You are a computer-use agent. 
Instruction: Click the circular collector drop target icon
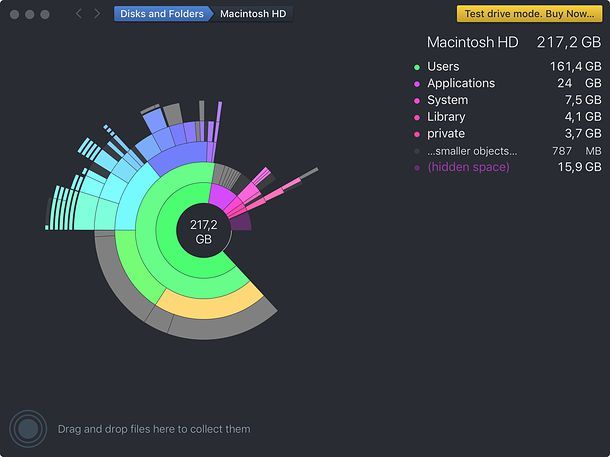[28, 429]
